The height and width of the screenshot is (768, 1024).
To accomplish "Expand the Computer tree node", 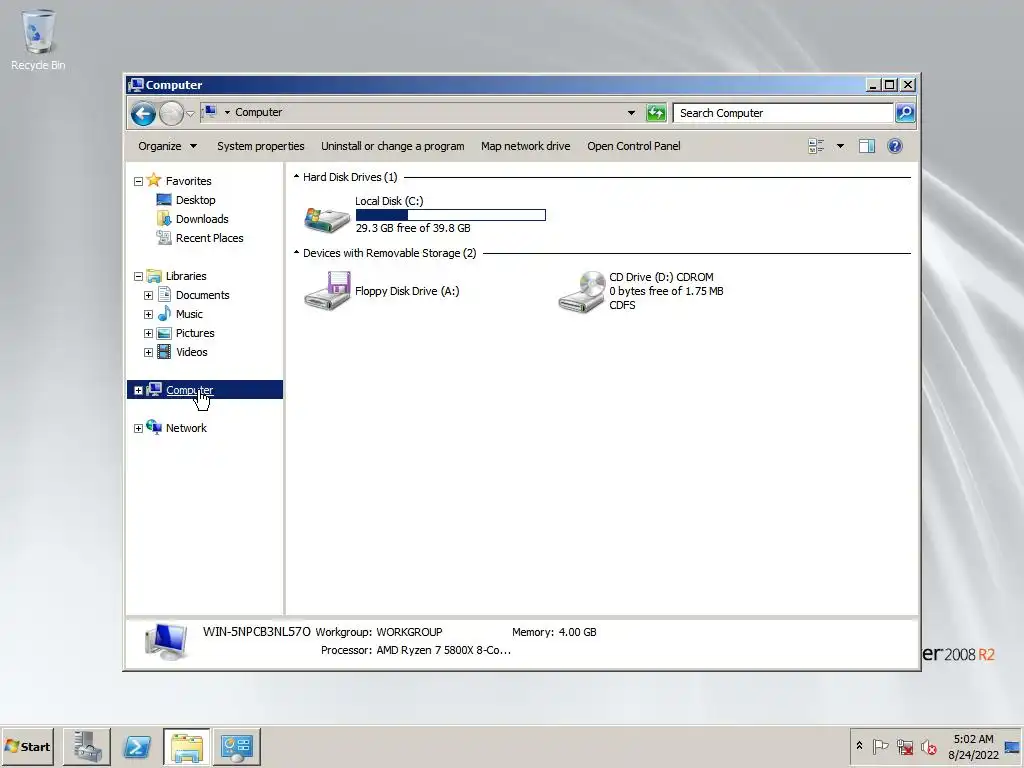I will click(x=138, y=391).
